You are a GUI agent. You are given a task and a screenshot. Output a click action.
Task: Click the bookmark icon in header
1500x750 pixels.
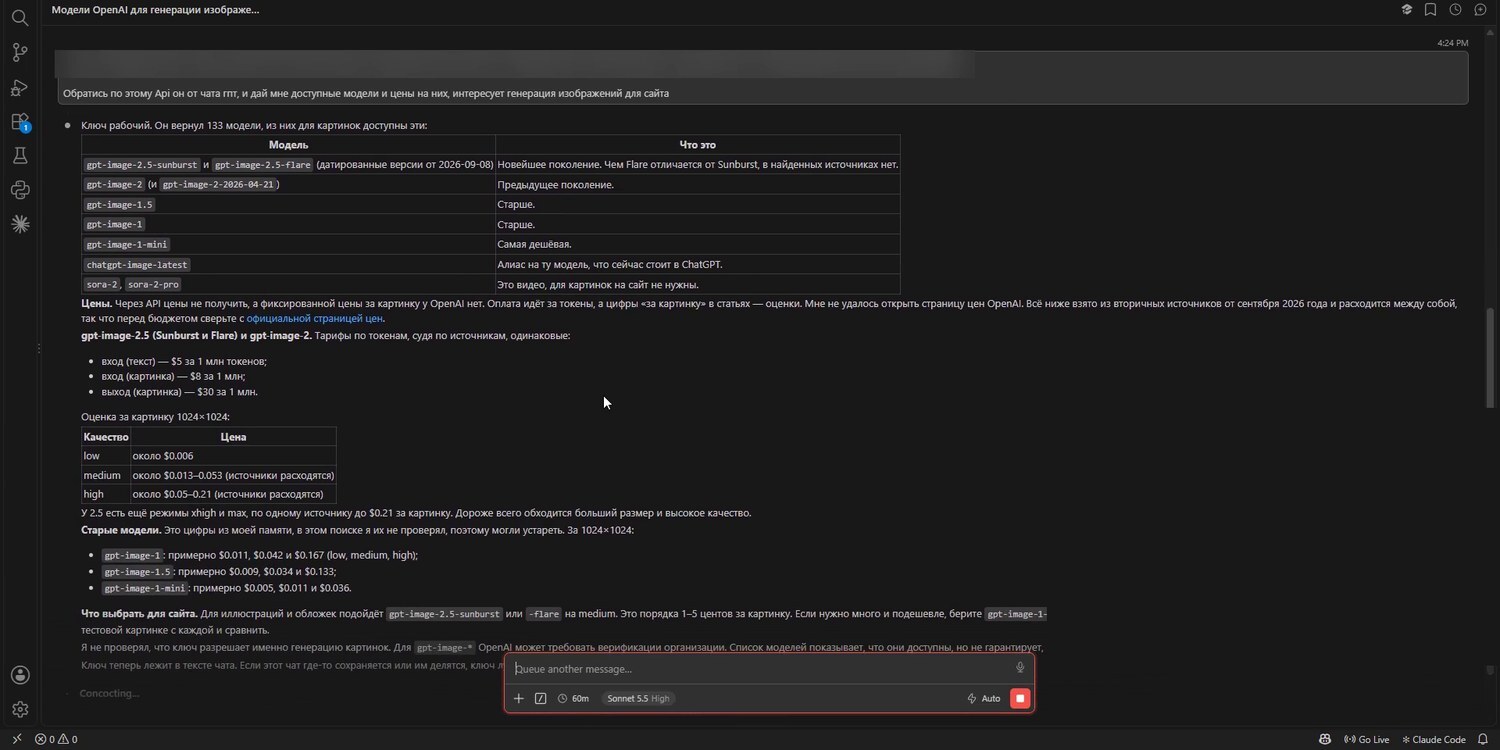coord(1431,10)
